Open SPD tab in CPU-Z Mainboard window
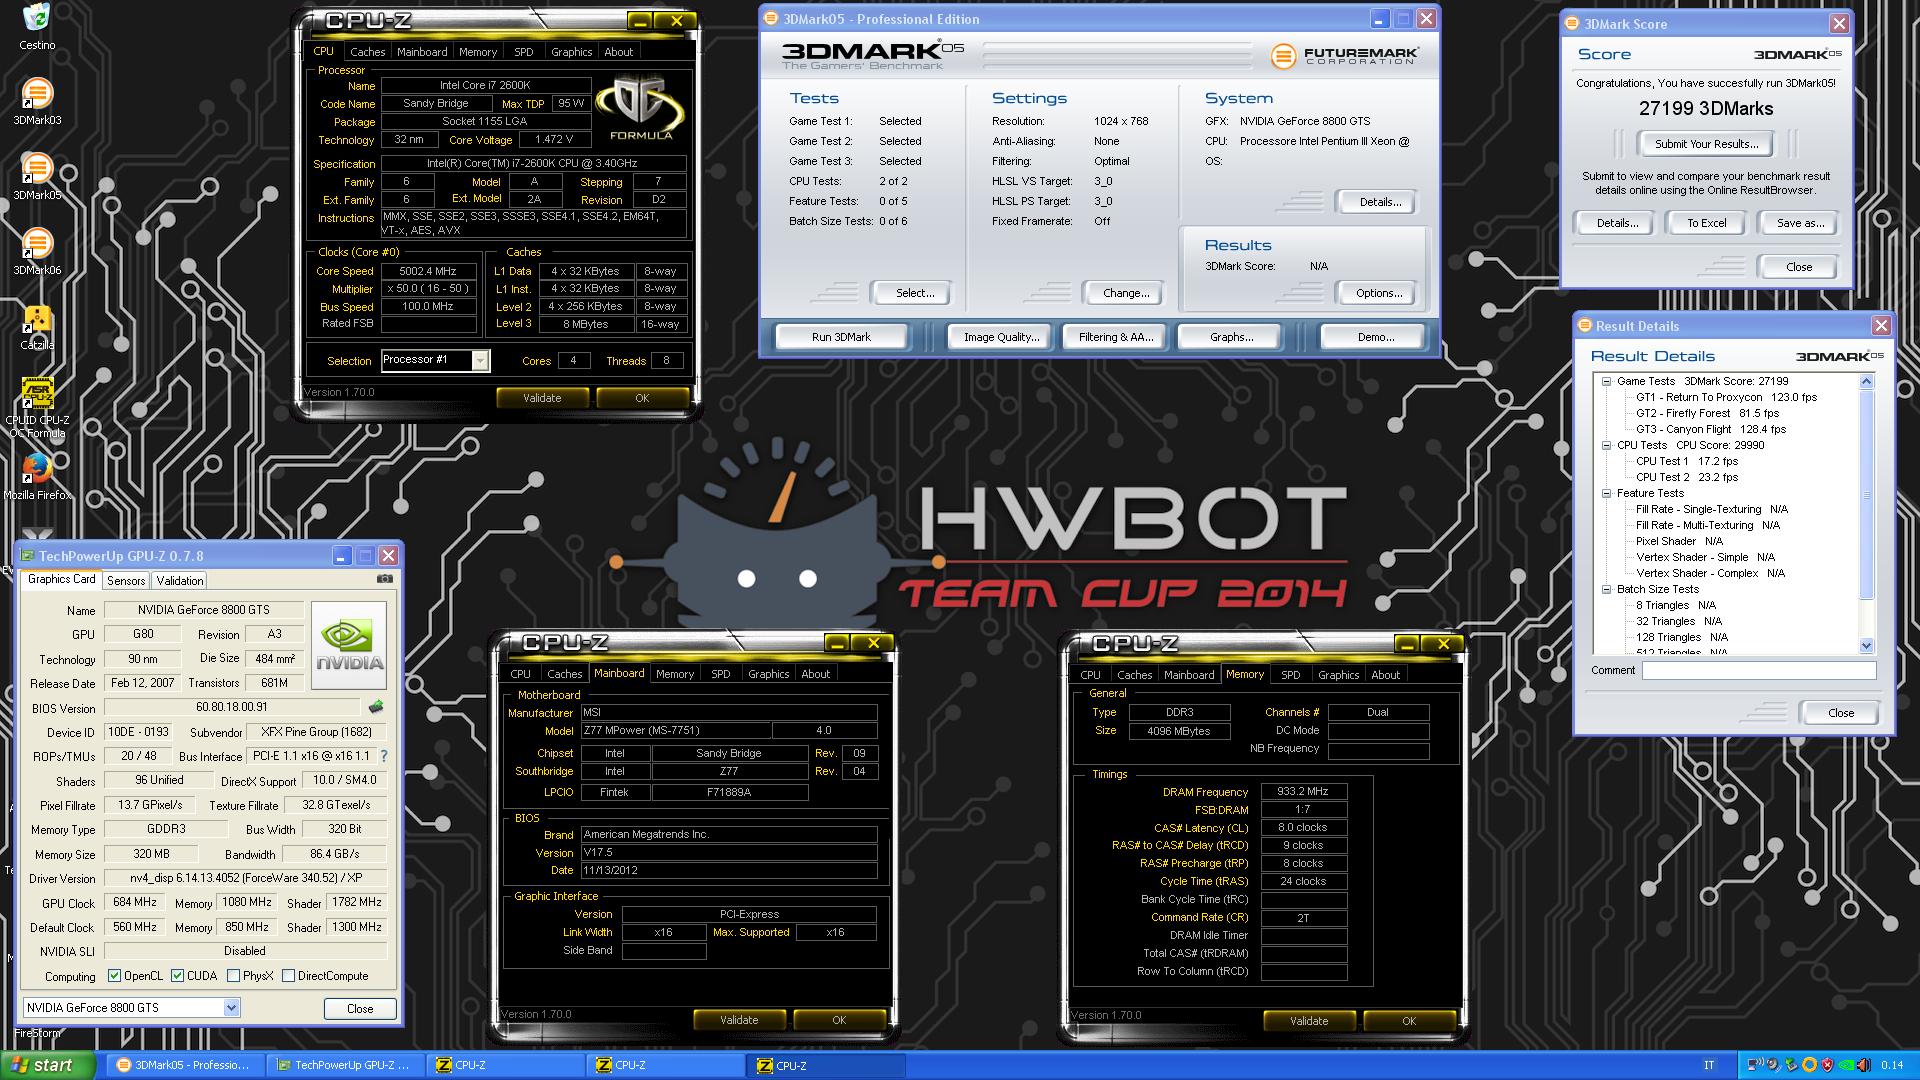This screenshot has width=1920, height=1080. click(721, 674)
